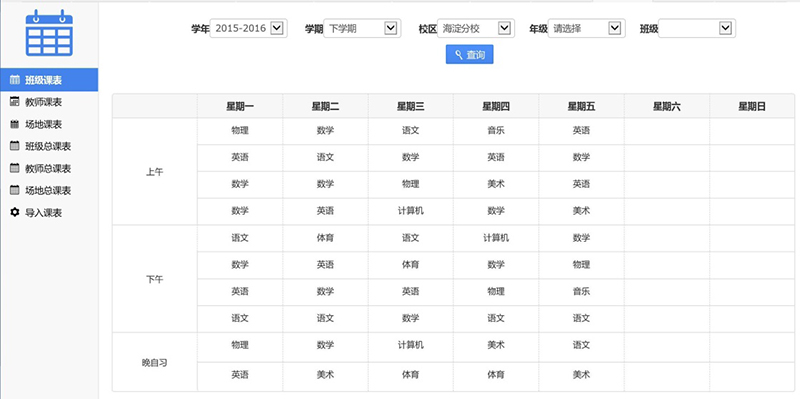Click the 教师课表 sidebar icon
This screenshot has height=399, width=800.
[15, 102]
